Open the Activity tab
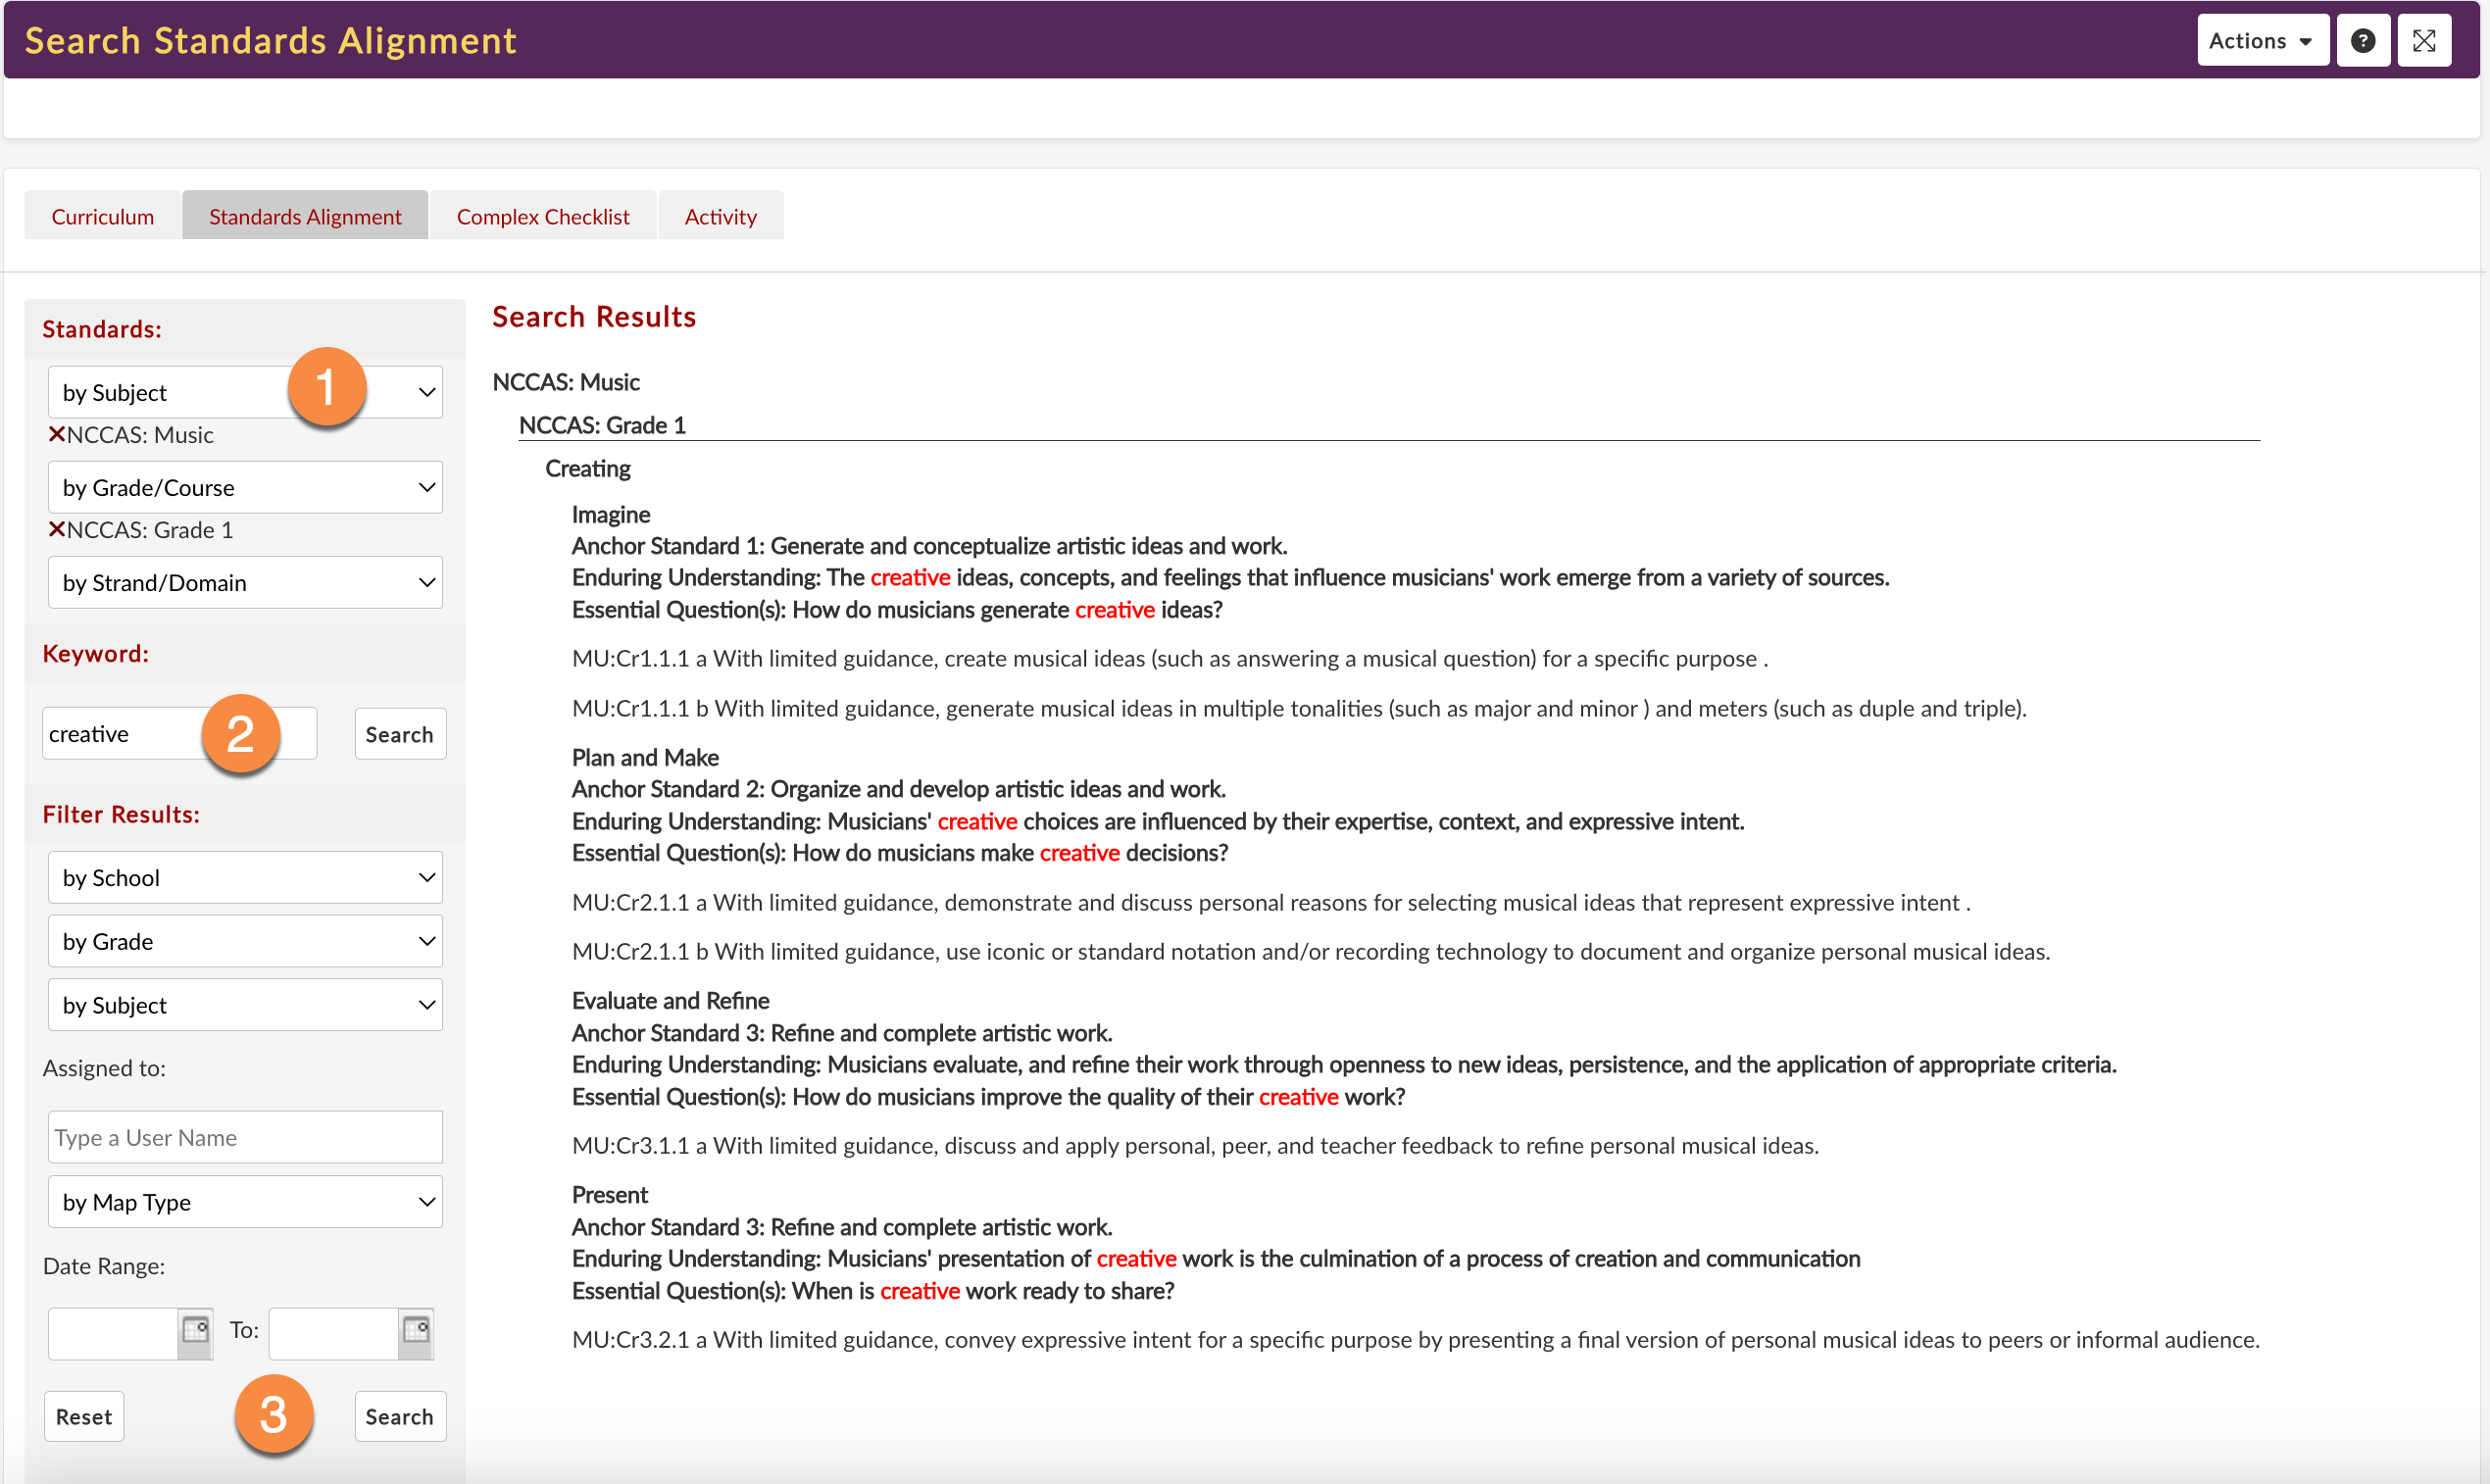 [x=720, y=216]
